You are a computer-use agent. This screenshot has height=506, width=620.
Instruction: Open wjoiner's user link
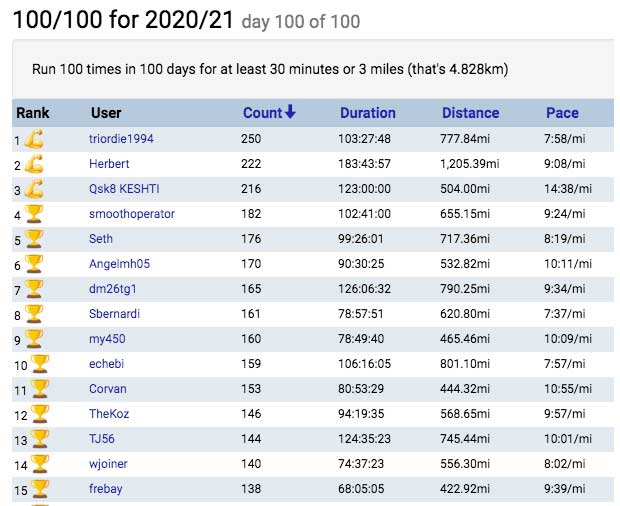pos(108,464)
